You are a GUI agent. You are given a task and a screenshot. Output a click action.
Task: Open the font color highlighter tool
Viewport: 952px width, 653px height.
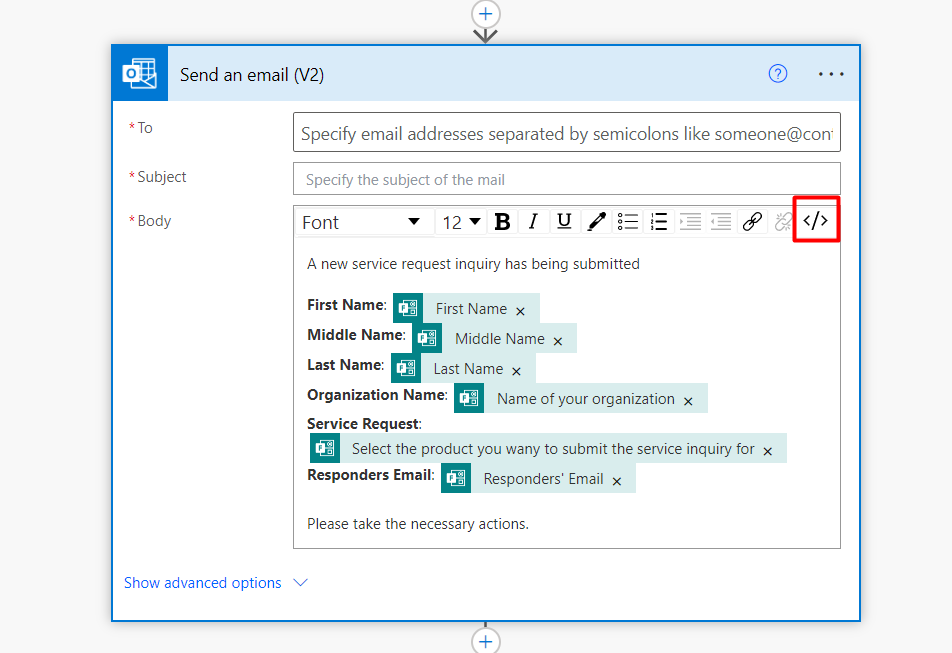[x=596, y=222]
